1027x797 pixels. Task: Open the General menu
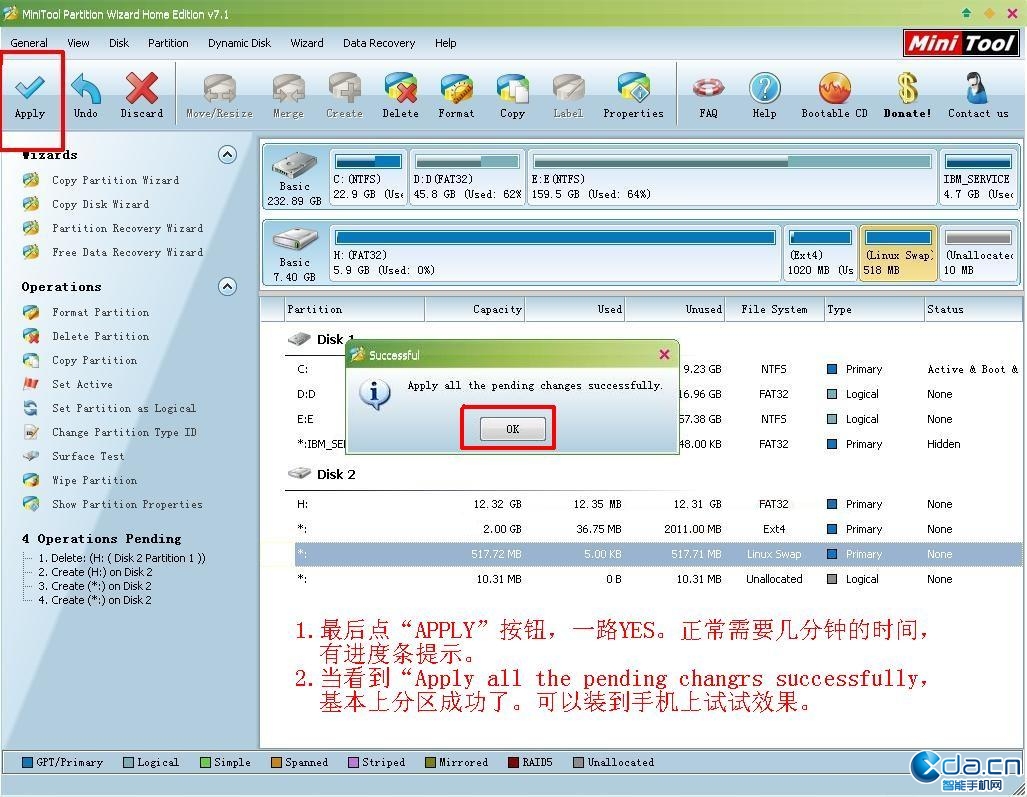pyautogui.click(x=29, y=43)
